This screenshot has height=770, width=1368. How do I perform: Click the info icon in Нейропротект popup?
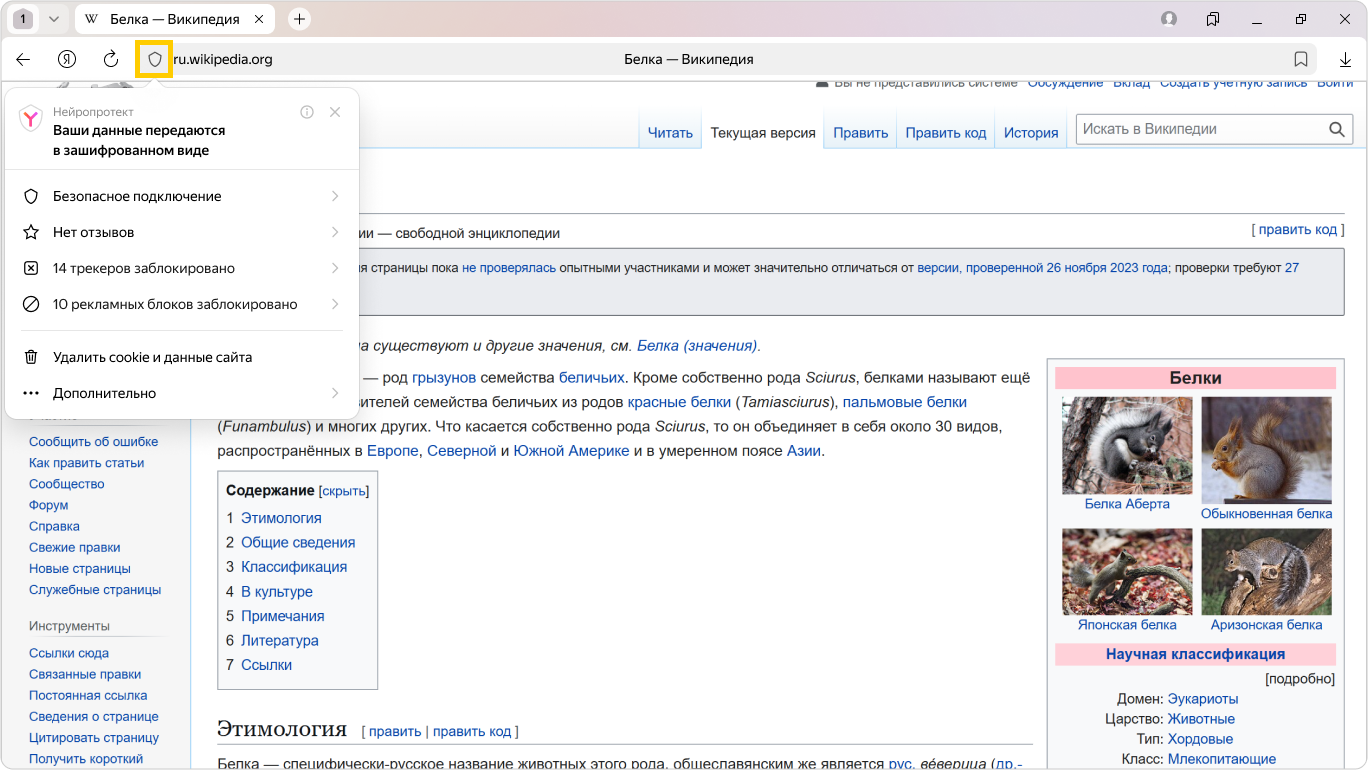[x=307, y=112]
